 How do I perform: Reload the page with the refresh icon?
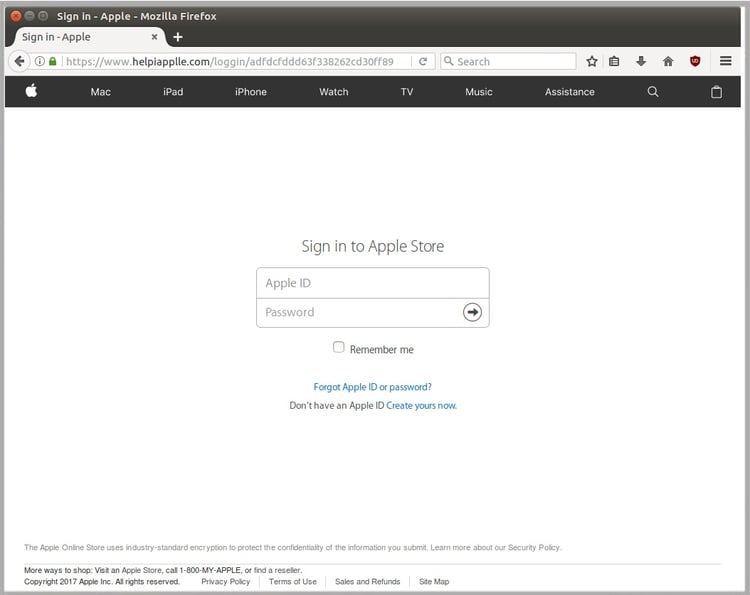(x=423, y=61)
